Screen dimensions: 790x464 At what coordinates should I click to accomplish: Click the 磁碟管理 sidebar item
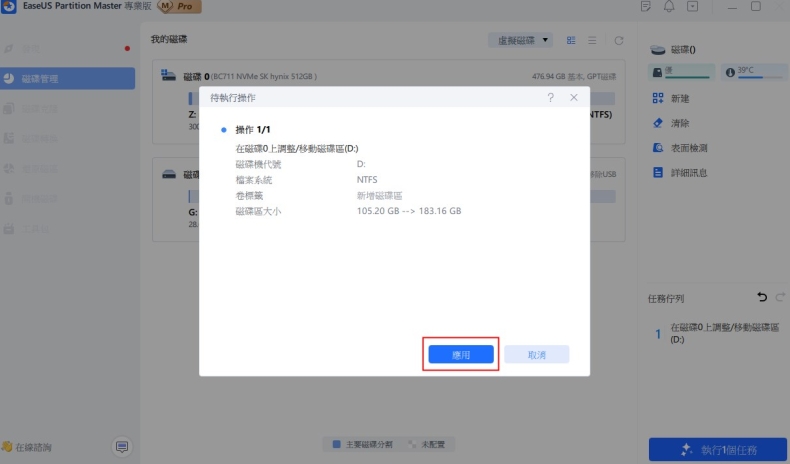coord(68,79)
